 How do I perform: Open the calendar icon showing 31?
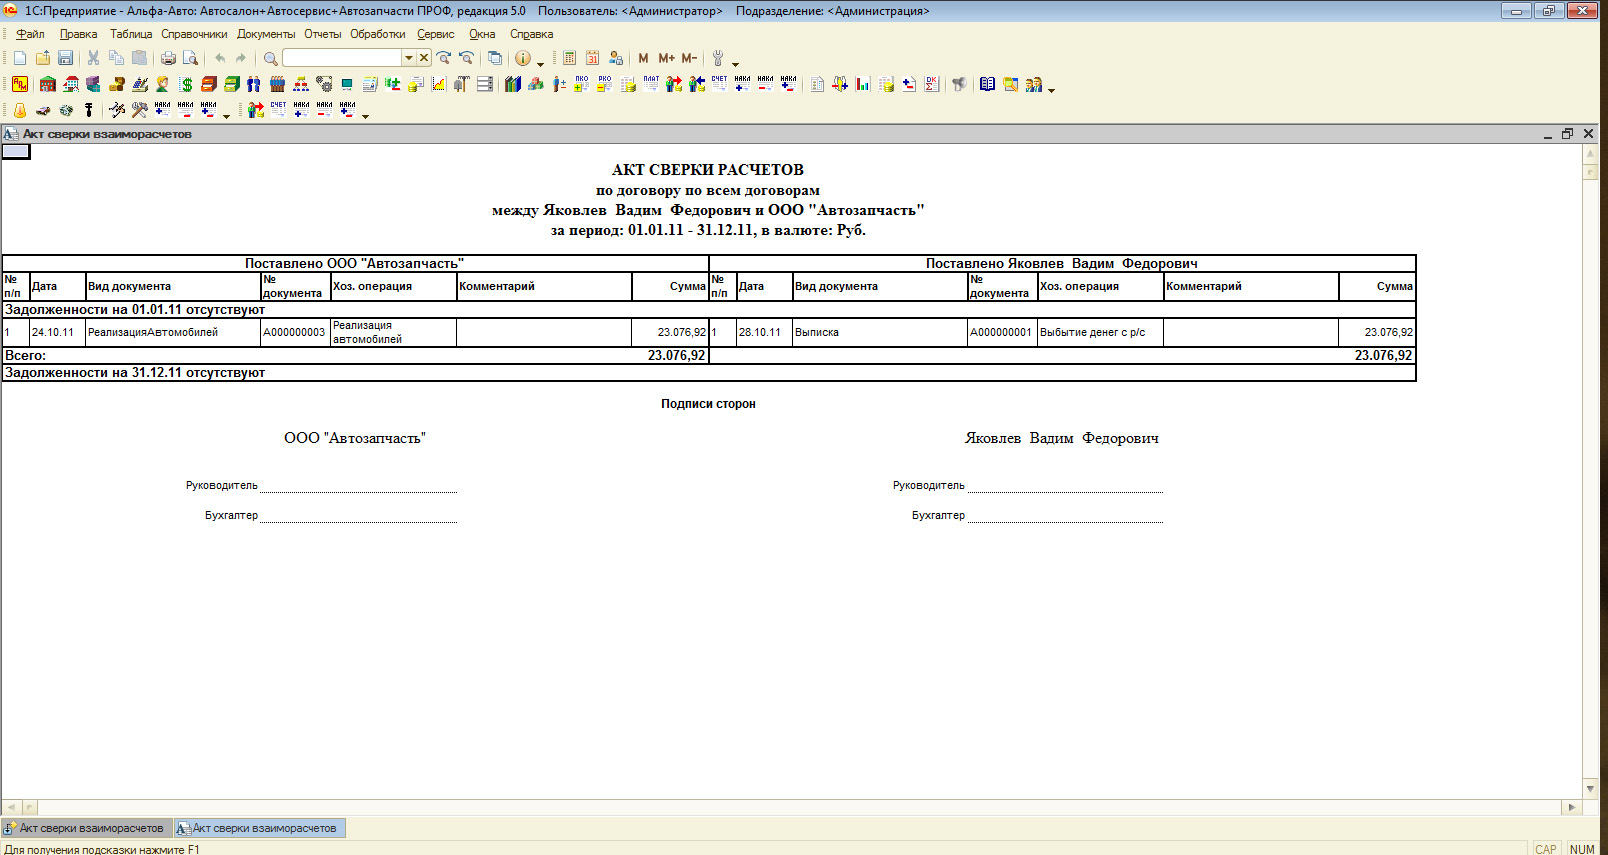pos(592,58)
